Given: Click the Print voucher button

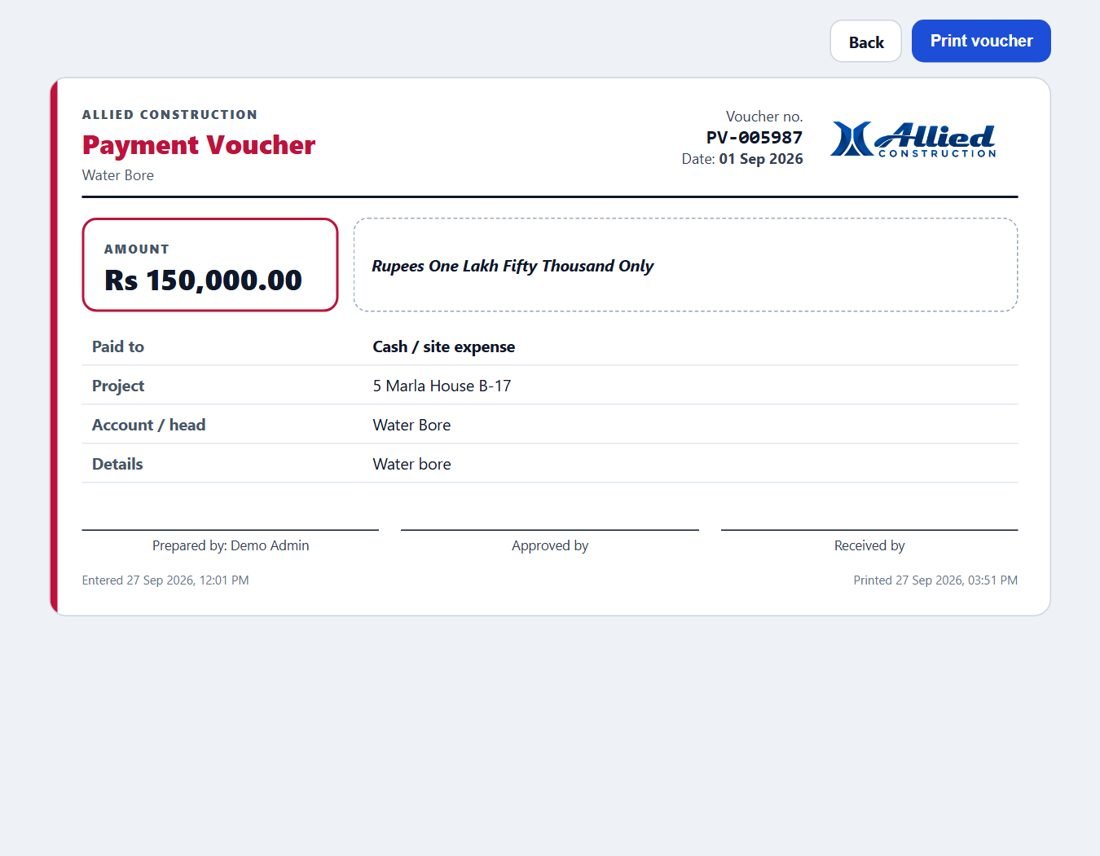Looking at the screenshot, I should tap(981, 41).
